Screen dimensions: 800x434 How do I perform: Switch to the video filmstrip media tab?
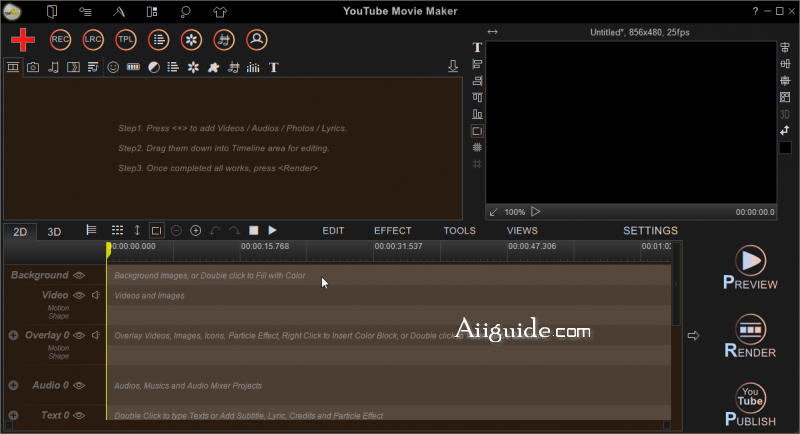[13, 67]
